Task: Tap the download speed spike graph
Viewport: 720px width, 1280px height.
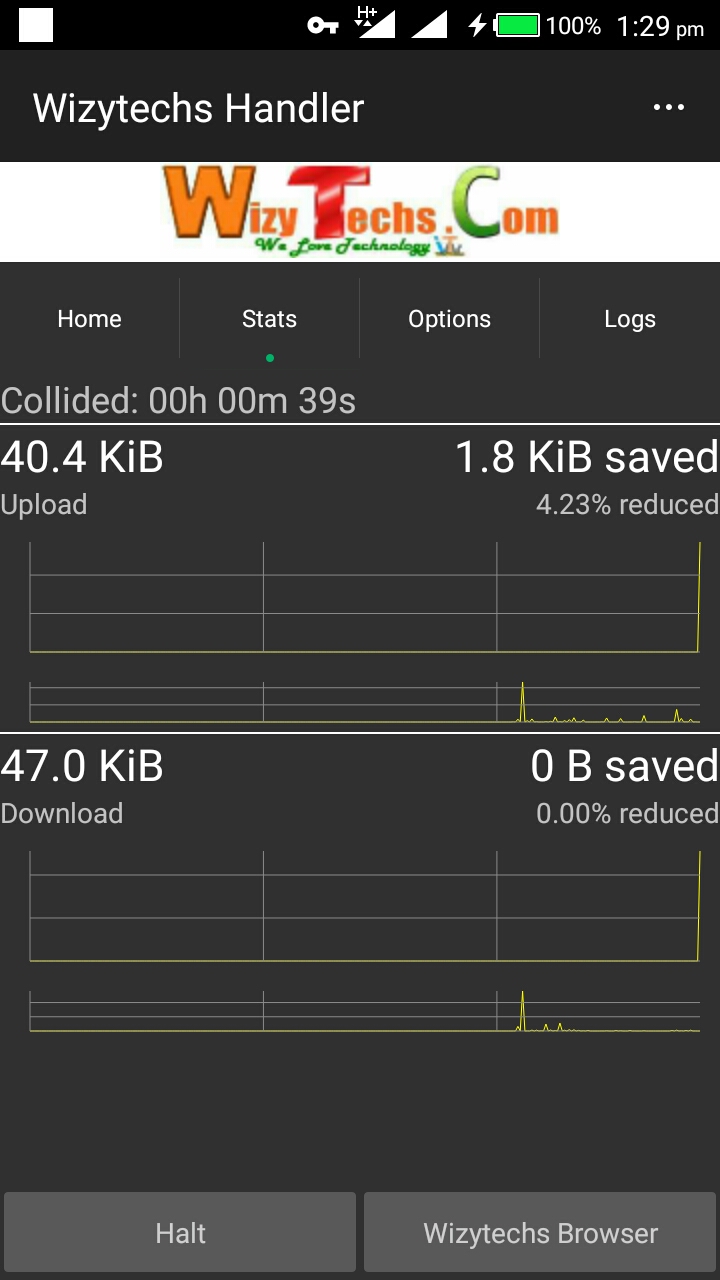Action: click(x=365, y=1011)
